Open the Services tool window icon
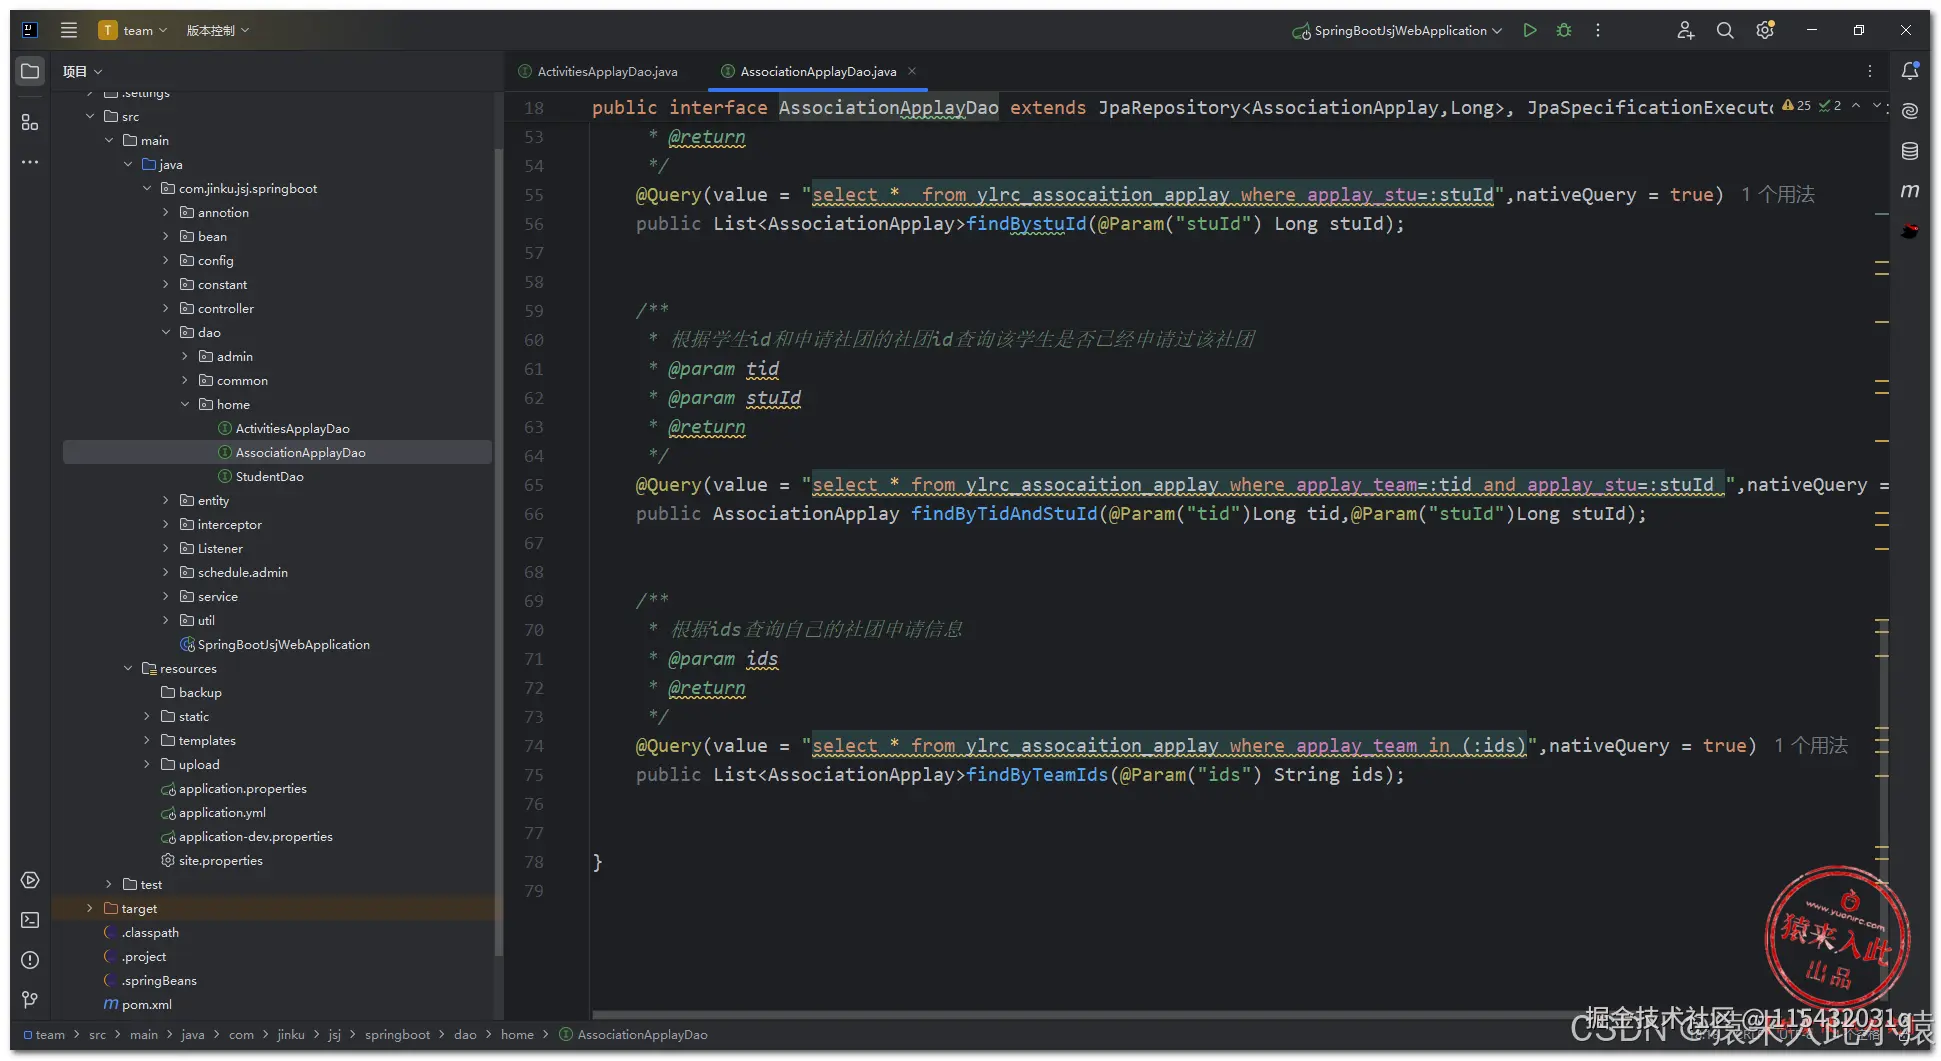1941x1061 pixels. [30, 880]
